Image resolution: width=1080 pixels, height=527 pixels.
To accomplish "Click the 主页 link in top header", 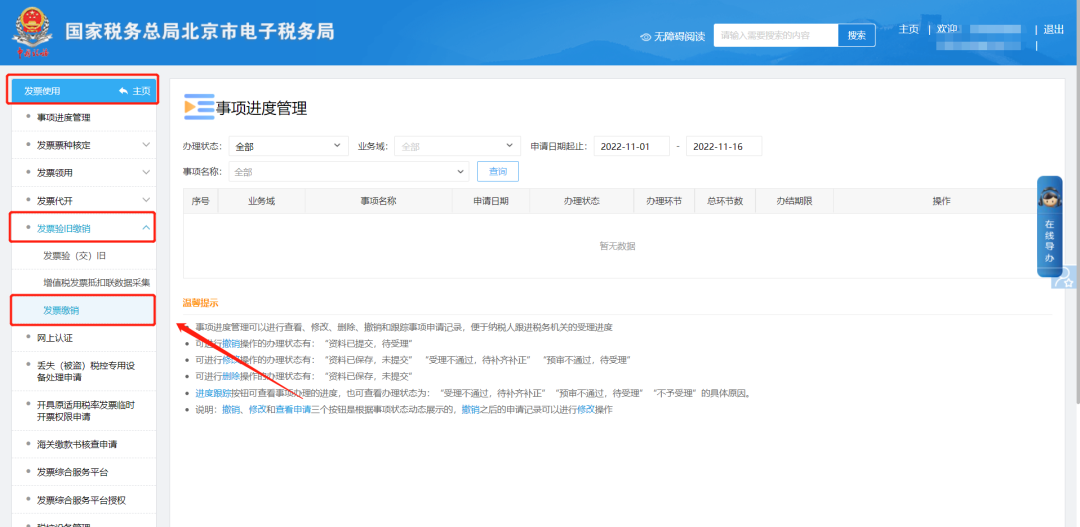I will (909, 29).
